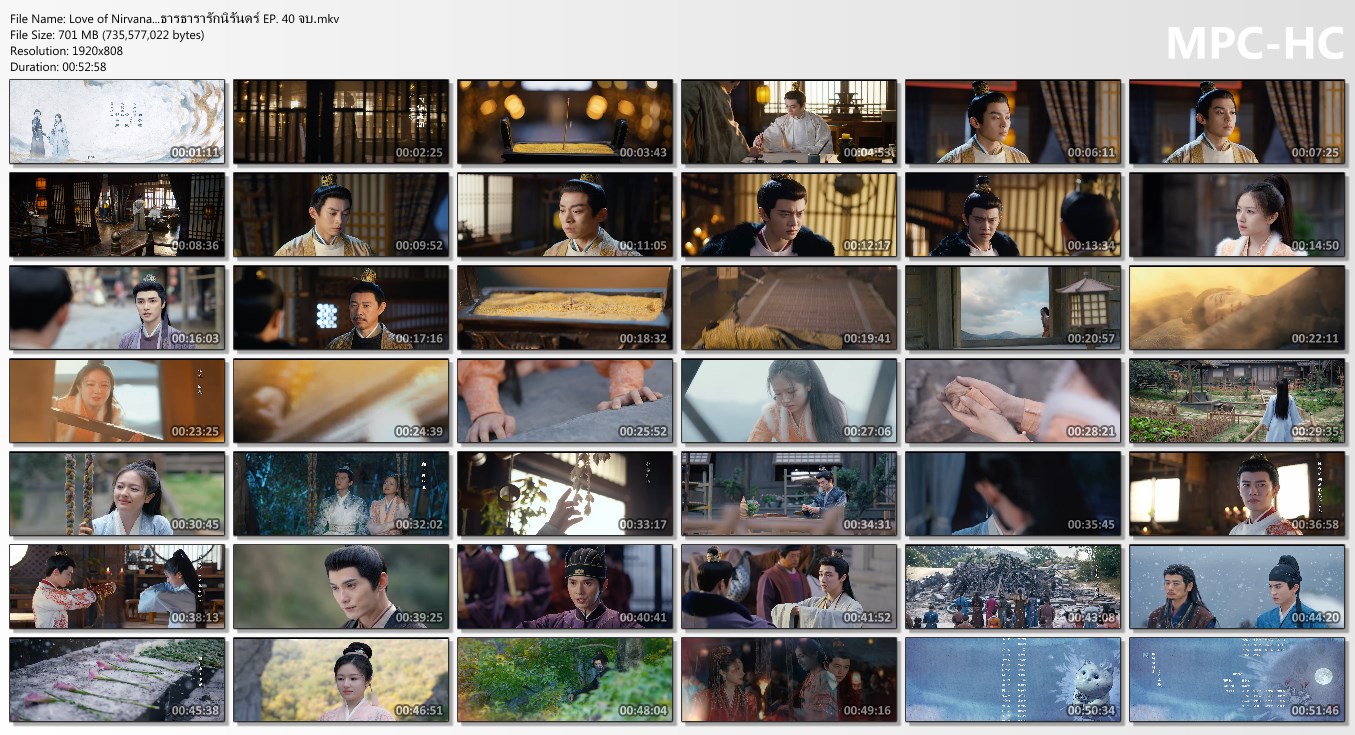Click the final thumbnail at 00:51:46
Viewport: 1355px width, 735px height.
(x=1237, y=679)
